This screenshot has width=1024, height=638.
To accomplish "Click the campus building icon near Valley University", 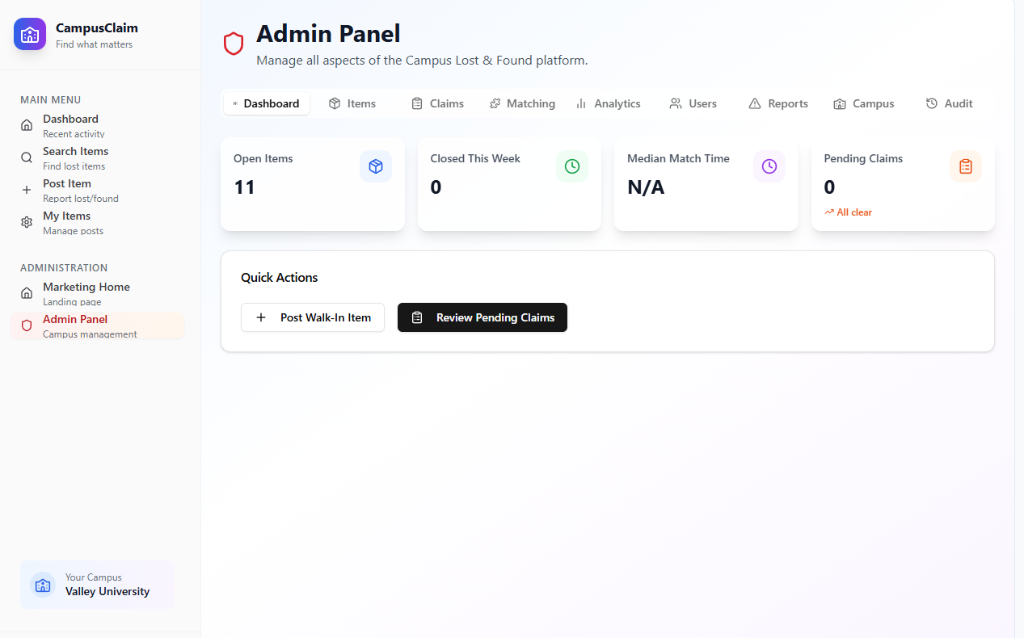I will 43,585.
